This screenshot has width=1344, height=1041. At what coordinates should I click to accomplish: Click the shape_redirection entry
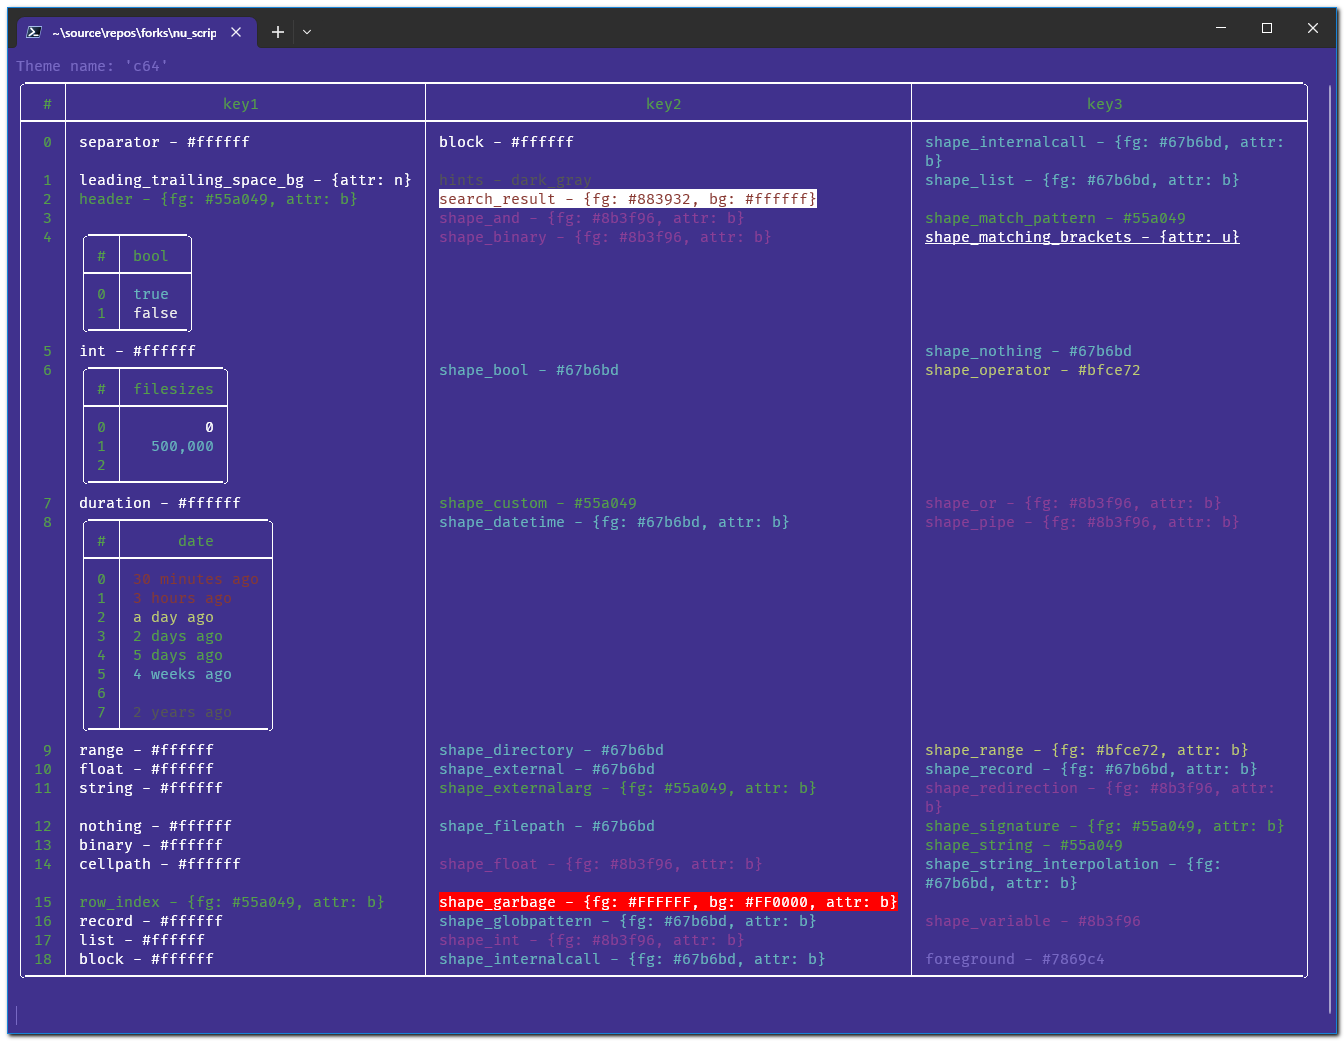(x=1100, y=797)
